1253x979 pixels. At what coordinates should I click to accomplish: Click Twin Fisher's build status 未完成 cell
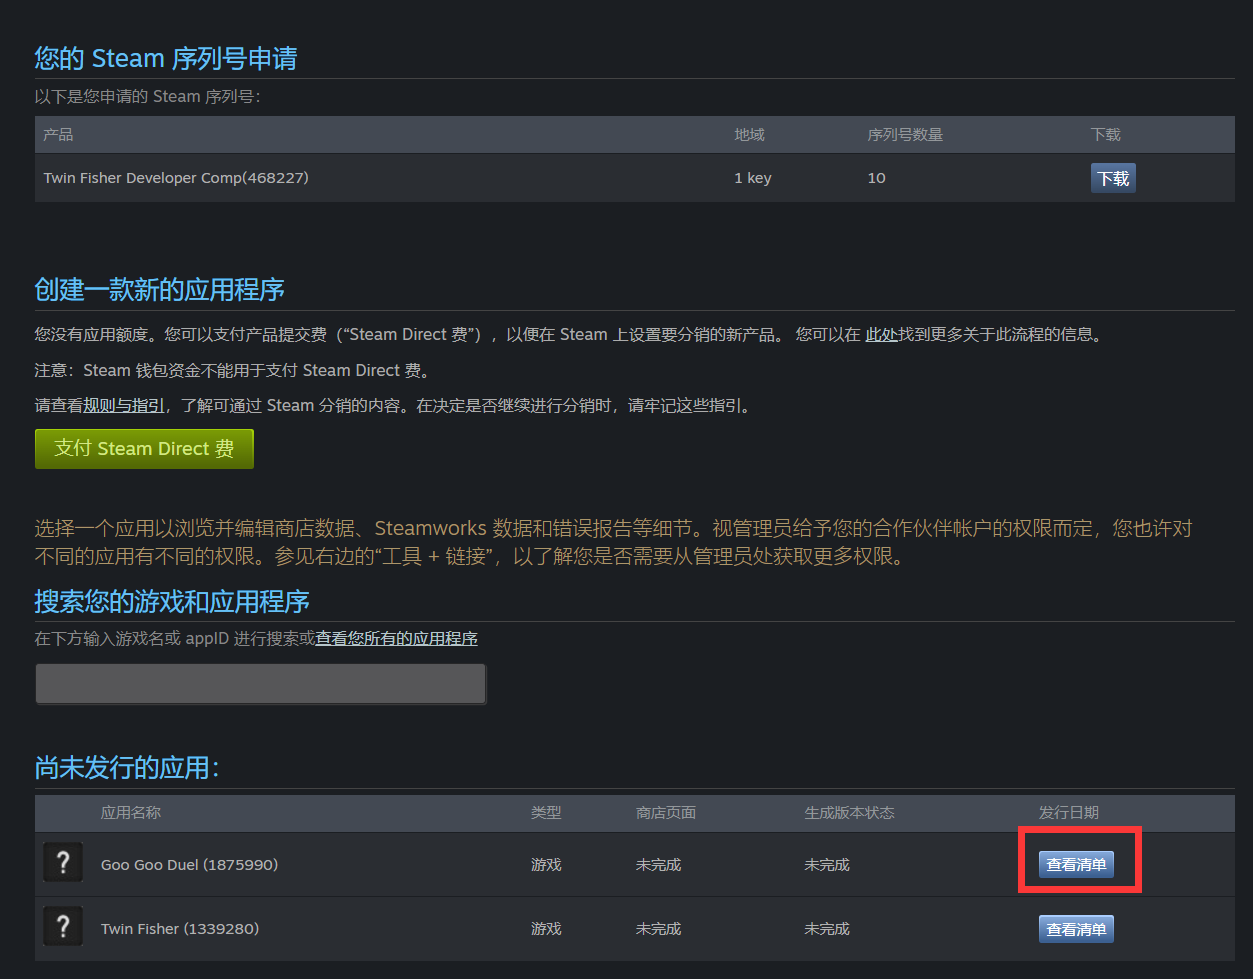pyautogui.click(x=827, y=929)
